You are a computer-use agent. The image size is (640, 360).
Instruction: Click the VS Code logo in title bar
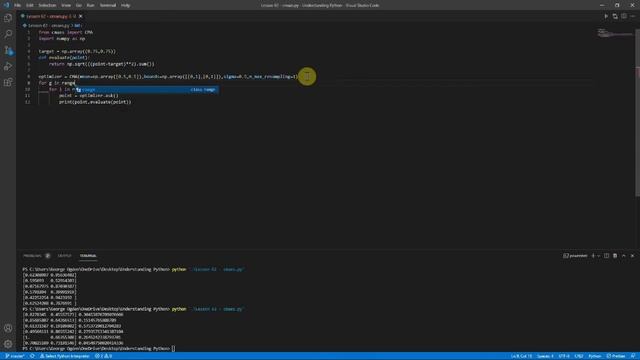(6, 5)
